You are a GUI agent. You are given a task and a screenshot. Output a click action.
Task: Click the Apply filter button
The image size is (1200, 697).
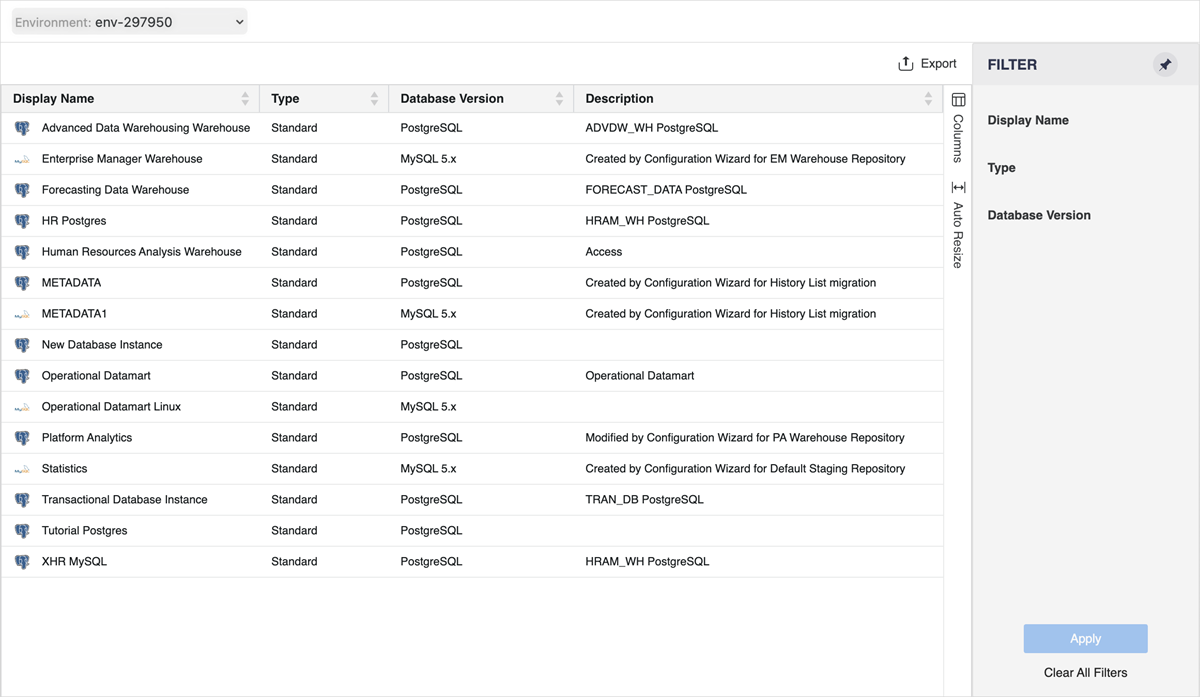1085,639
